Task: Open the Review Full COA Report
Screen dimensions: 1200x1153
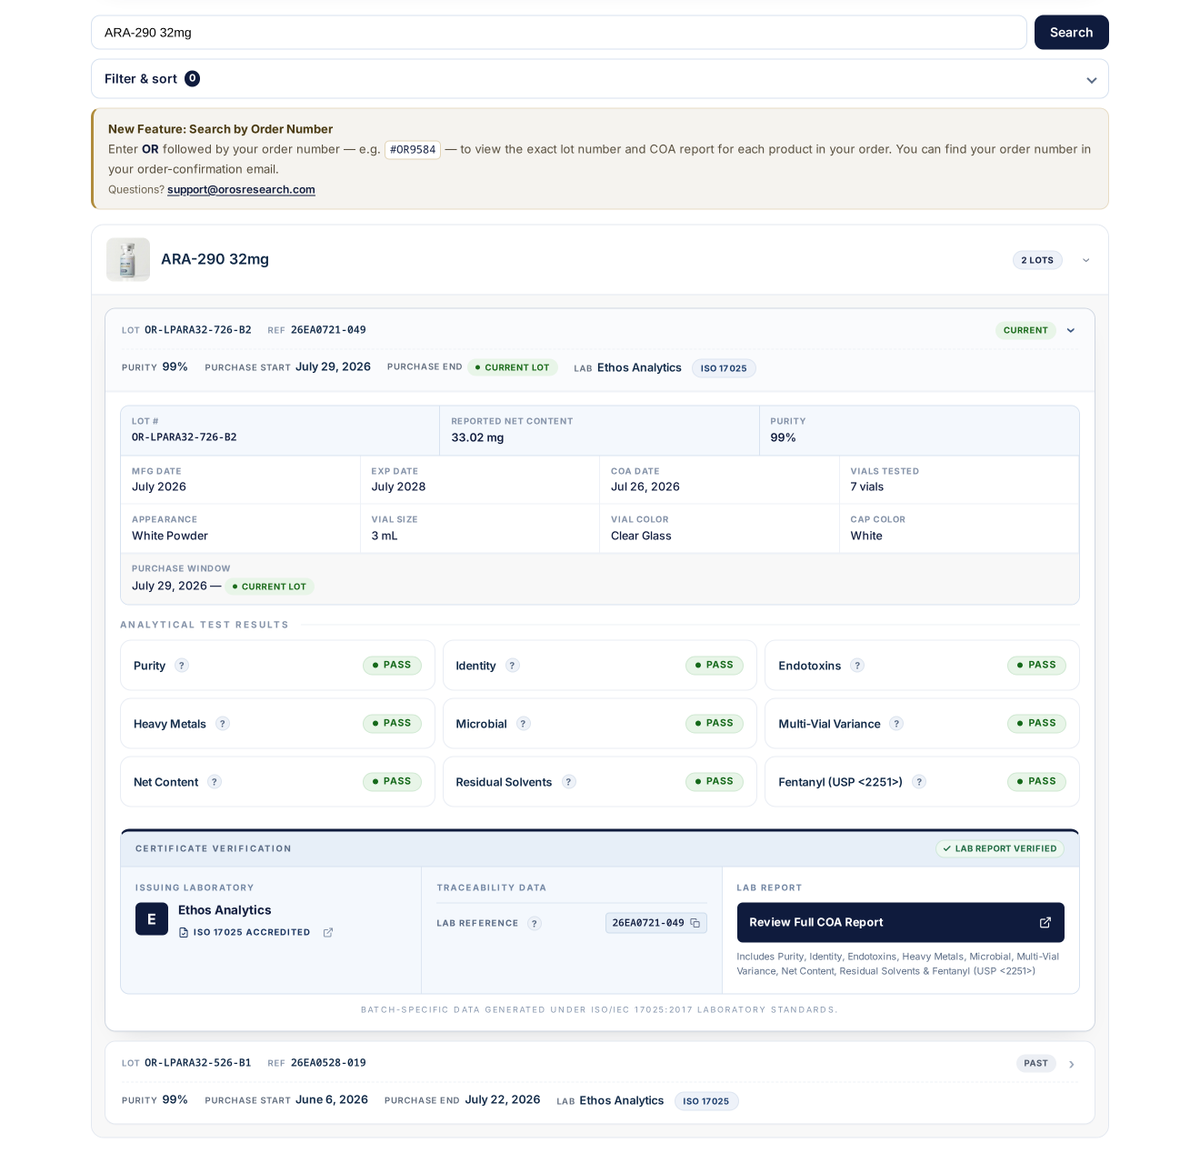Action: pyautogui.click(x=900, y=923)
